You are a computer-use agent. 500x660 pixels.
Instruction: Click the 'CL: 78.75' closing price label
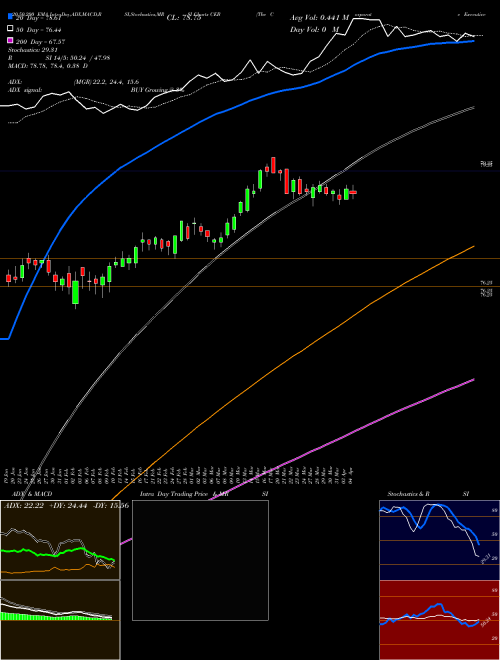click(x=184, y=18)
